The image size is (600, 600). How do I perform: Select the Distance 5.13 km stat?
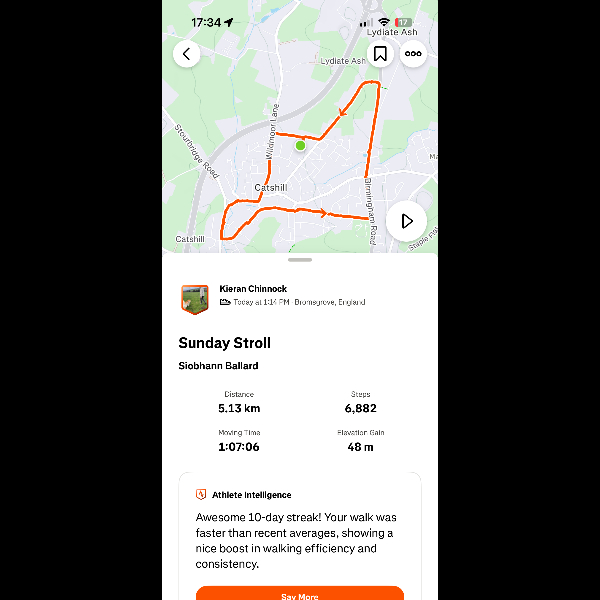[x=239, y=403]
